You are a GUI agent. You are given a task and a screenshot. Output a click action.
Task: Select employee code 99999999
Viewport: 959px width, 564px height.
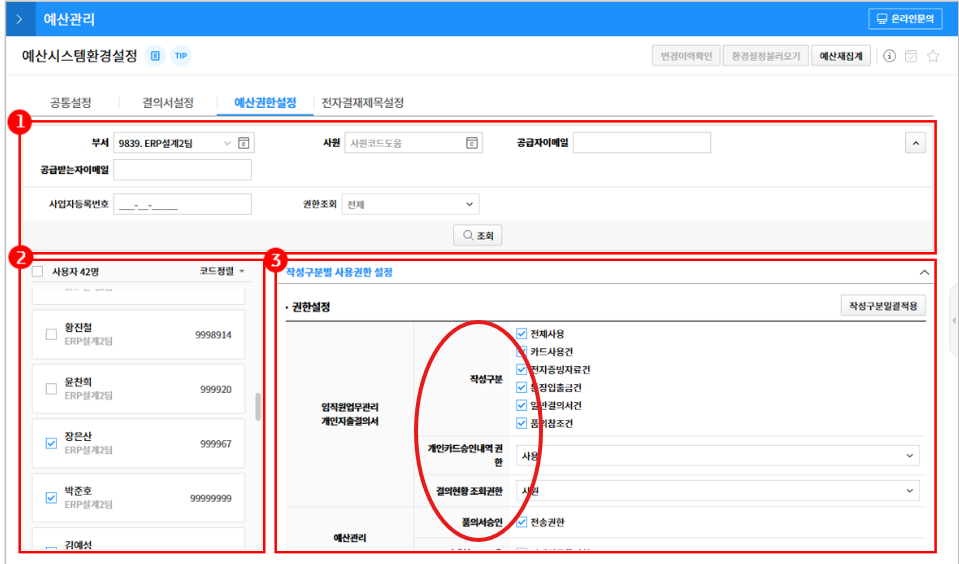pyautogui.click(x=210, y=498)
